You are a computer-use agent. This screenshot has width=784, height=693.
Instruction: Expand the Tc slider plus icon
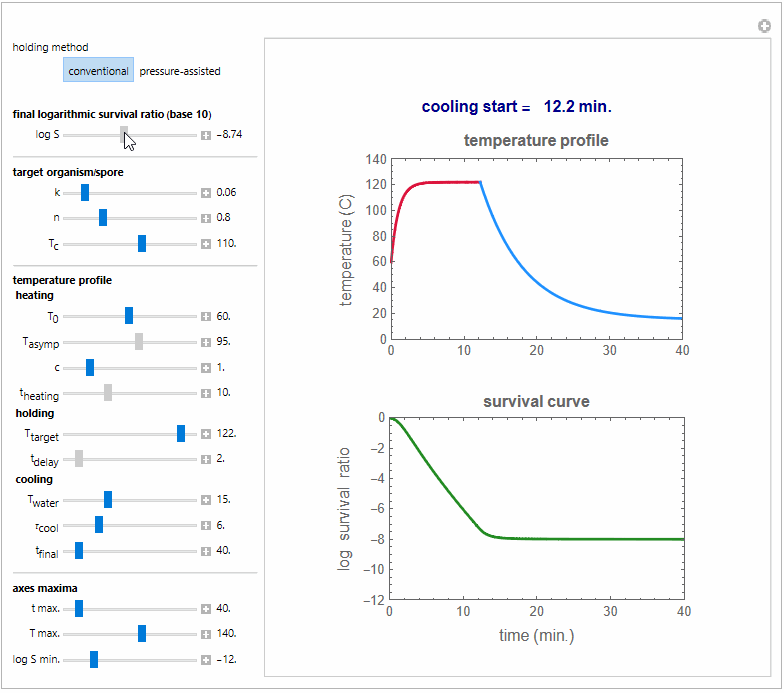(206, 244)
